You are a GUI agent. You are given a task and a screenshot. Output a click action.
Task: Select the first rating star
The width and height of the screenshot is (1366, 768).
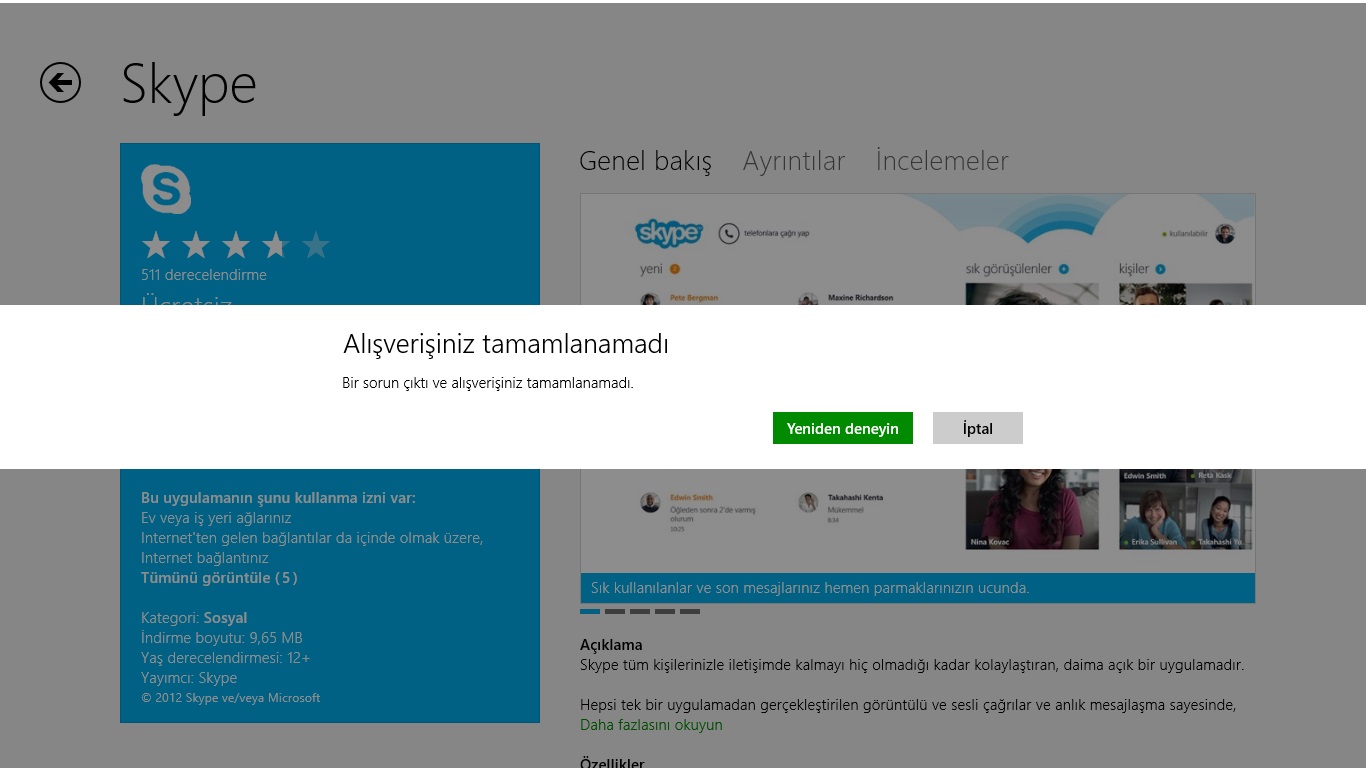click(x=156, y=245)
